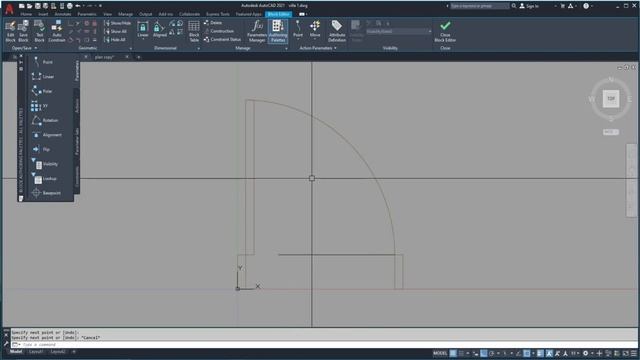Switch to the Annotate ribbon tab
The height and width of the screenshot is (360, 640).
tap(62, 14)
